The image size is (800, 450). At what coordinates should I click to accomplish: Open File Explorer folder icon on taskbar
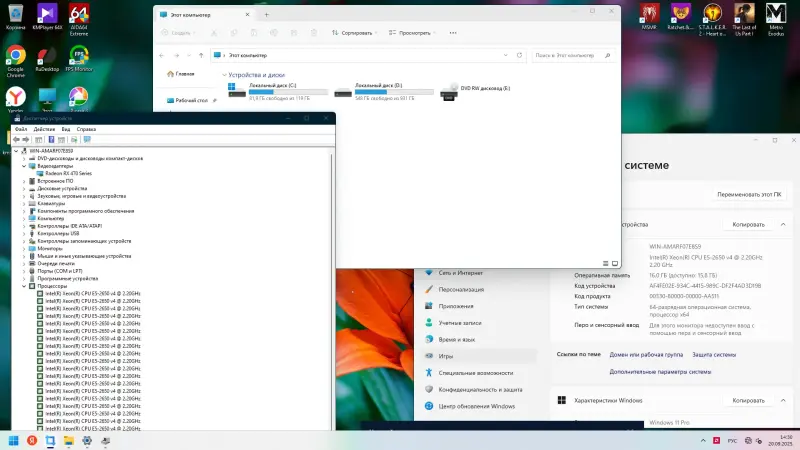pyautogui.click(x=68, y=440)
